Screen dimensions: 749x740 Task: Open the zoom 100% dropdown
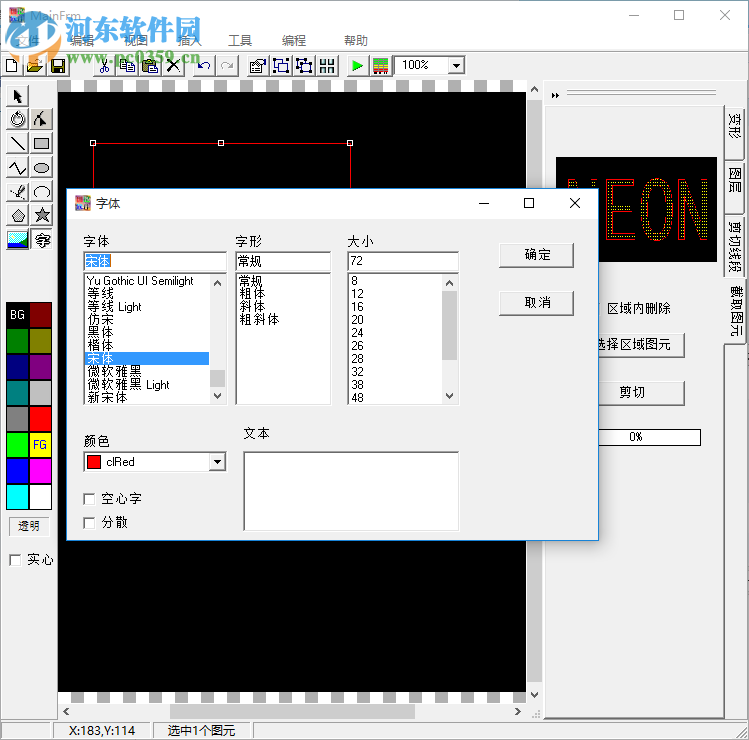tap(456, 65)
